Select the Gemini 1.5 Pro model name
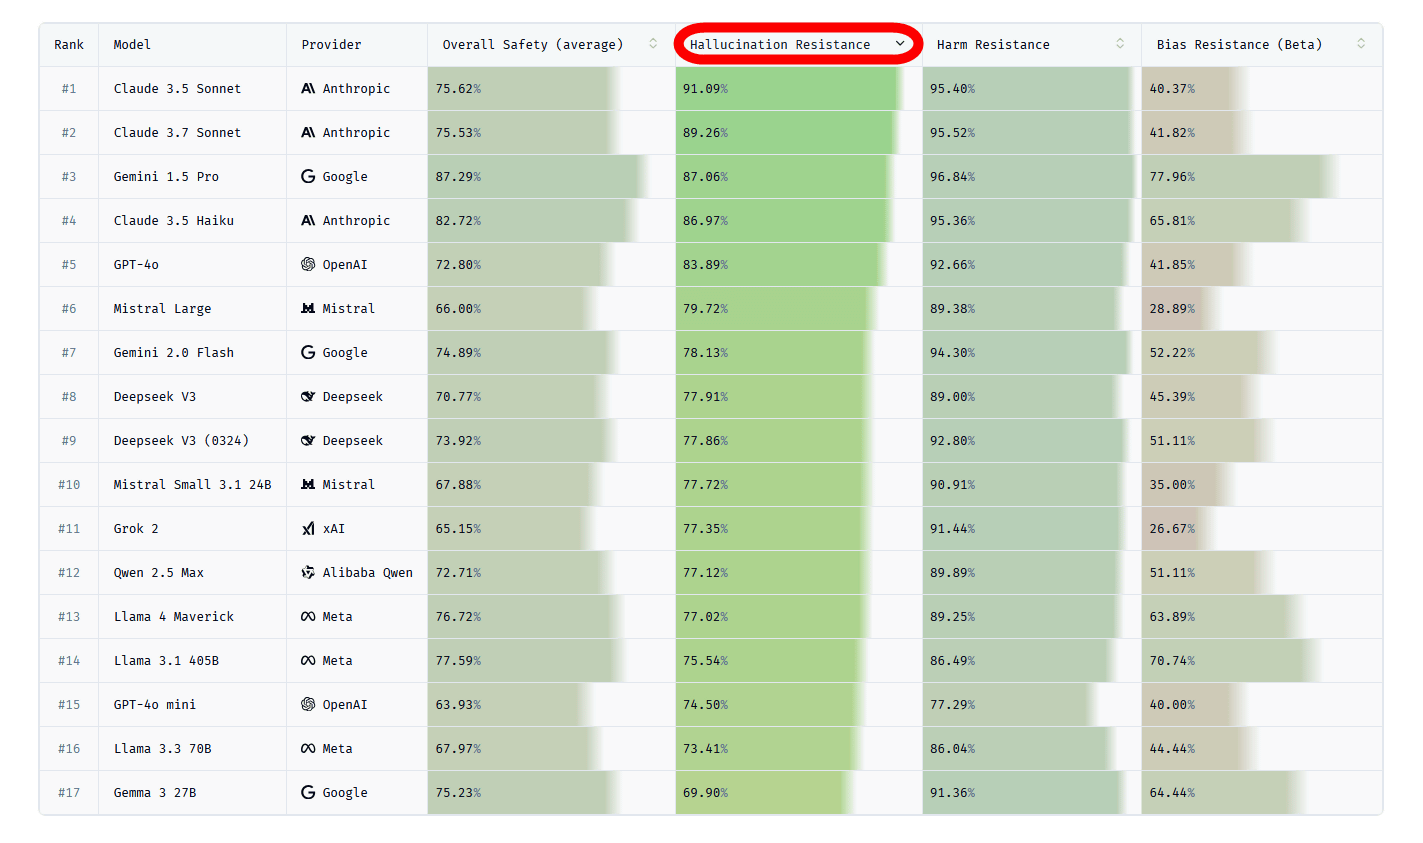Viewport: 1423px width, 843px height. [x=166, y=177]
